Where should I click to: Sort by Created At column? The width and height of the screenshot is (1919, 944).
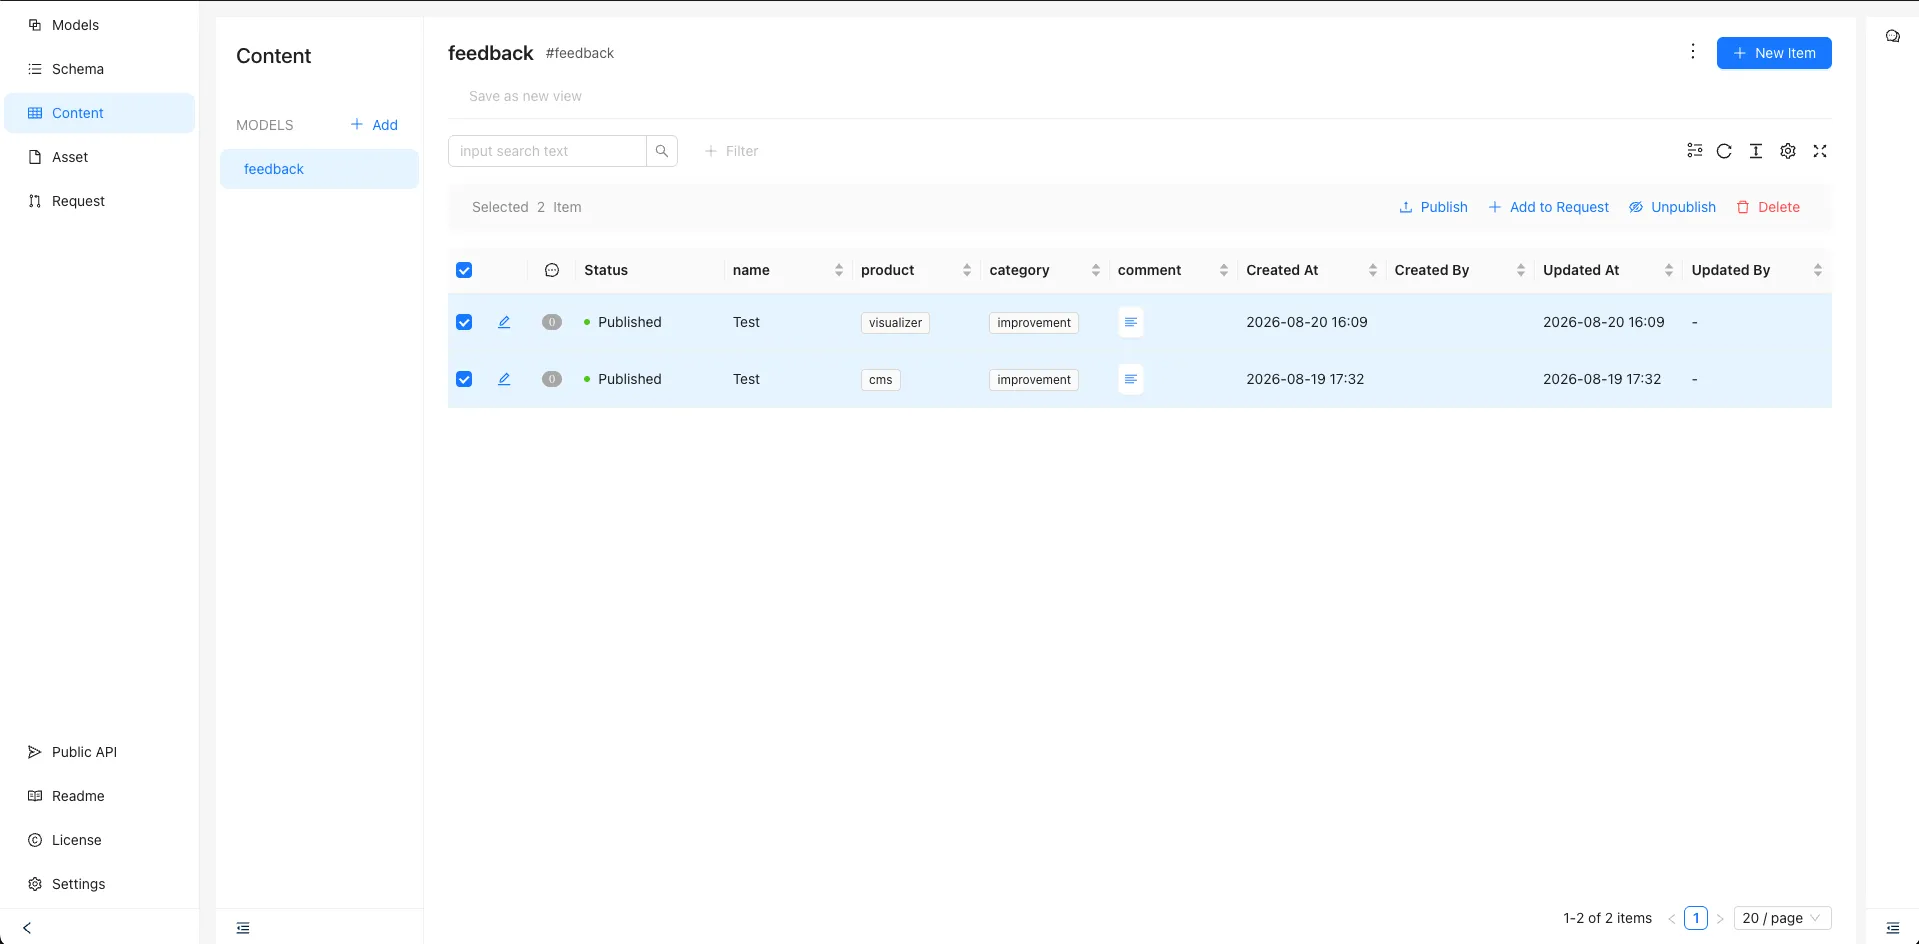pyautogui.click(x=1373, y=270)
